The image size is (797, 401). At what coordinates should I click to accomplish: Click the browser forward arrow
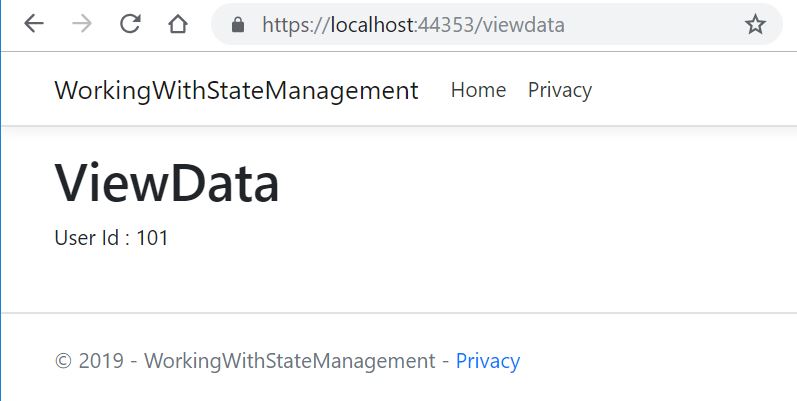pyautogui.click(x=82, y=24)
